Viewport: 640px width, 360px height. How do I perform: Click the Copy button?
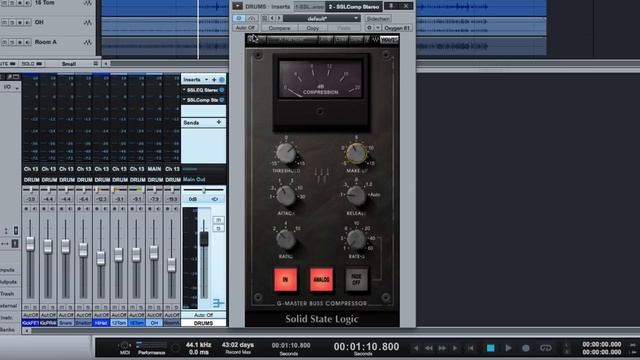313,28
